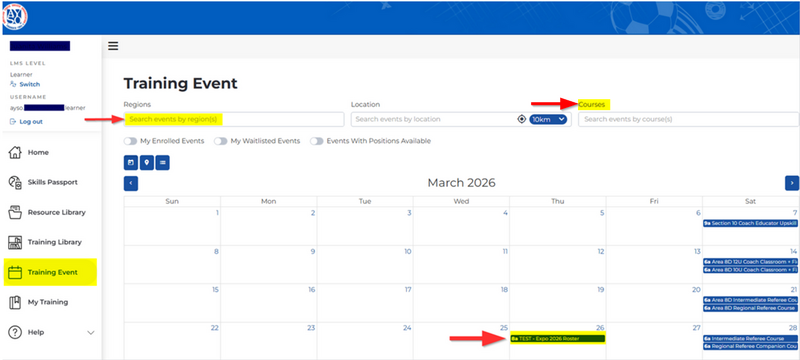
Task: Click the Training Library icon
Action: point(16,242)
